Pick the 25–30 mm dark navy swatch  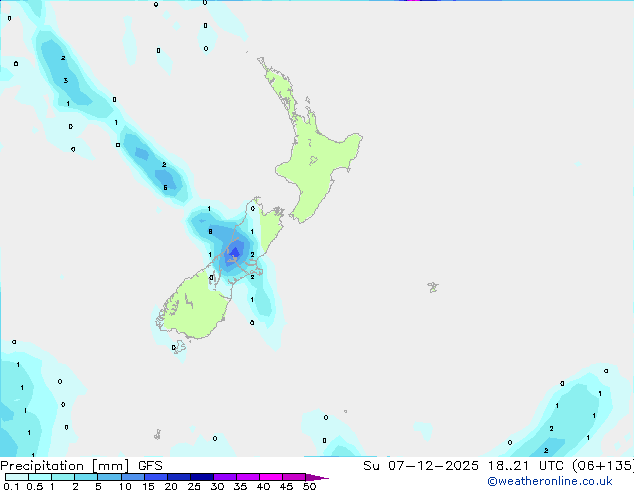pyautogui.click(x=201, y=477)
